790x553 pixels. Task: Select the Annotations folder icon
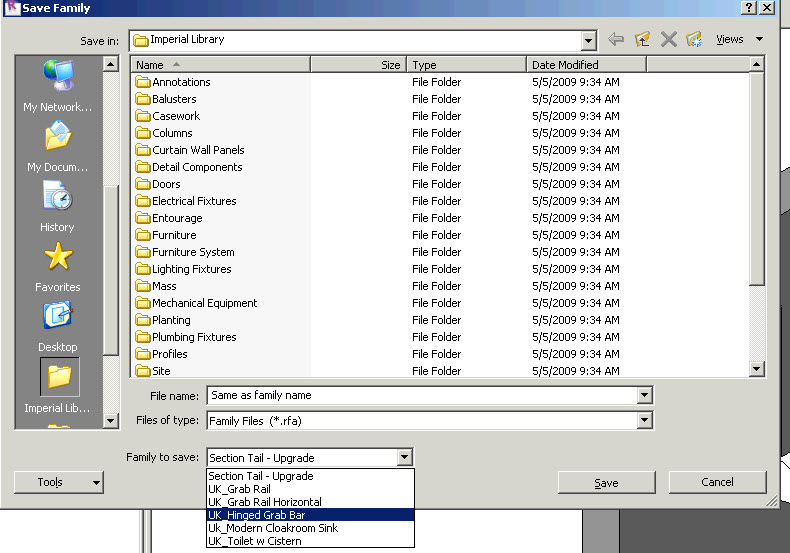[143, 82]
